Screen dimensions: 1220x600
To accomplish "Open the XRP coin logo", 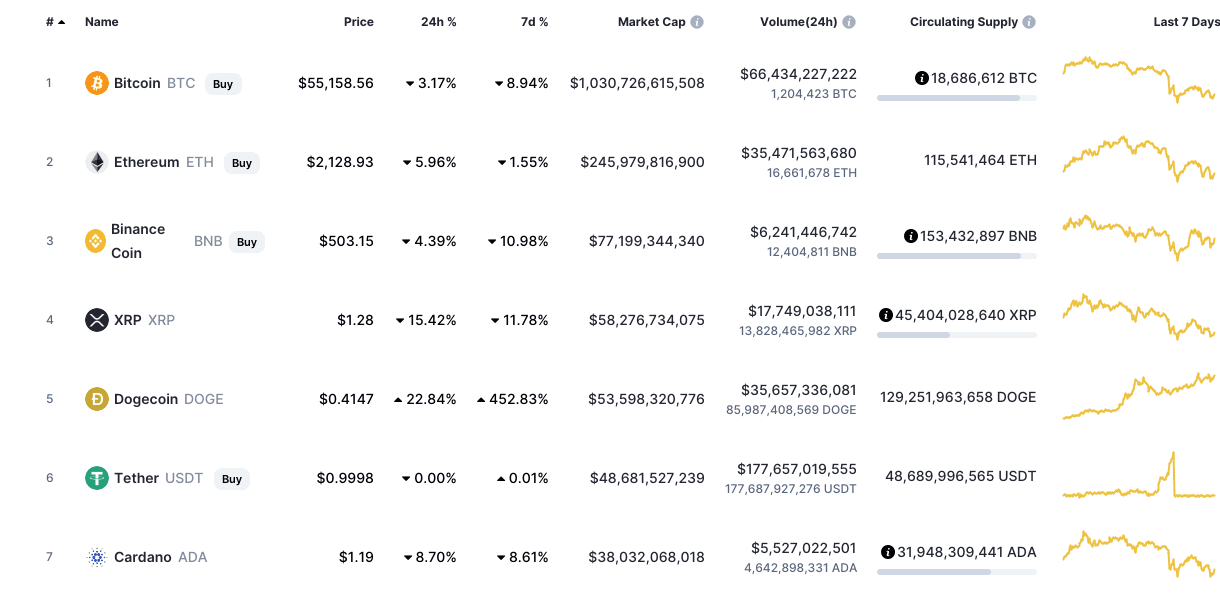I will 96,320.
